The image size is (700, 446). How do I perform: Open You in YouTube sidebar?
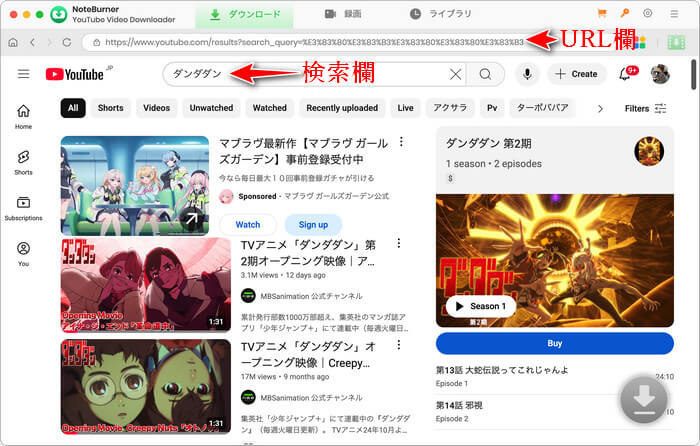[24, 254]
